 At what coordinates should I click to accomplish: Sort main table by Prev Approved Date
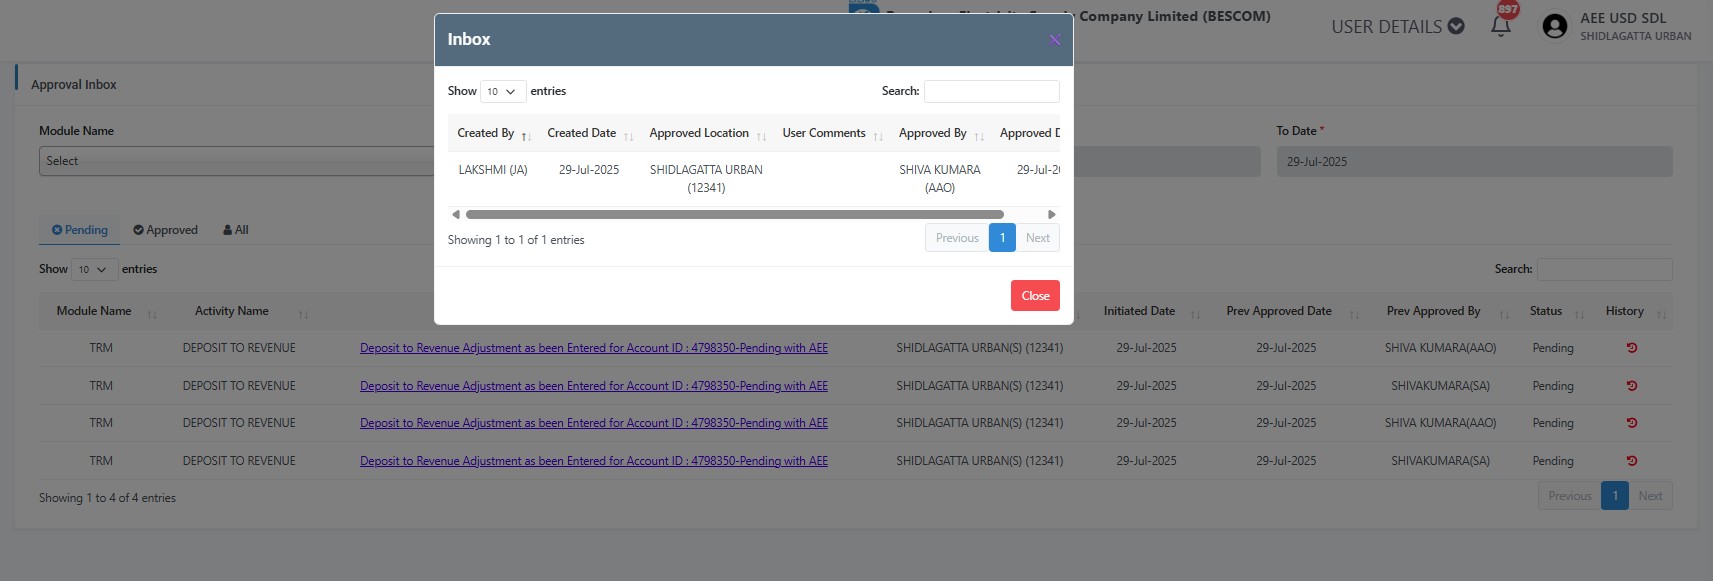pos(1287,311)
